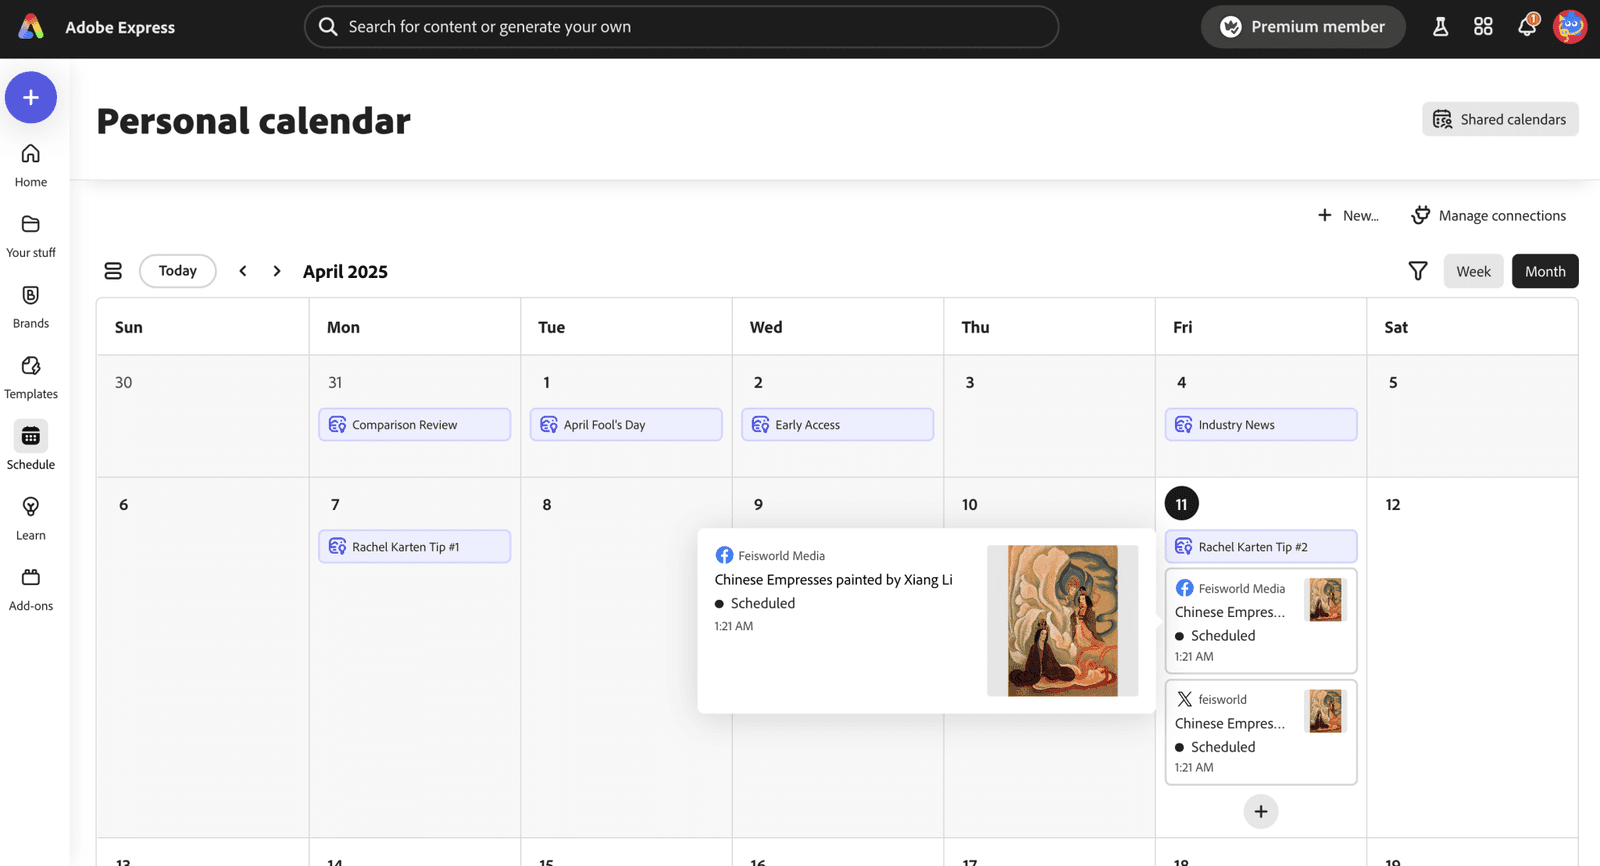The image size is (1600, 866).
Task: Click the Personal calendar heading
Action: coord(253,121)
